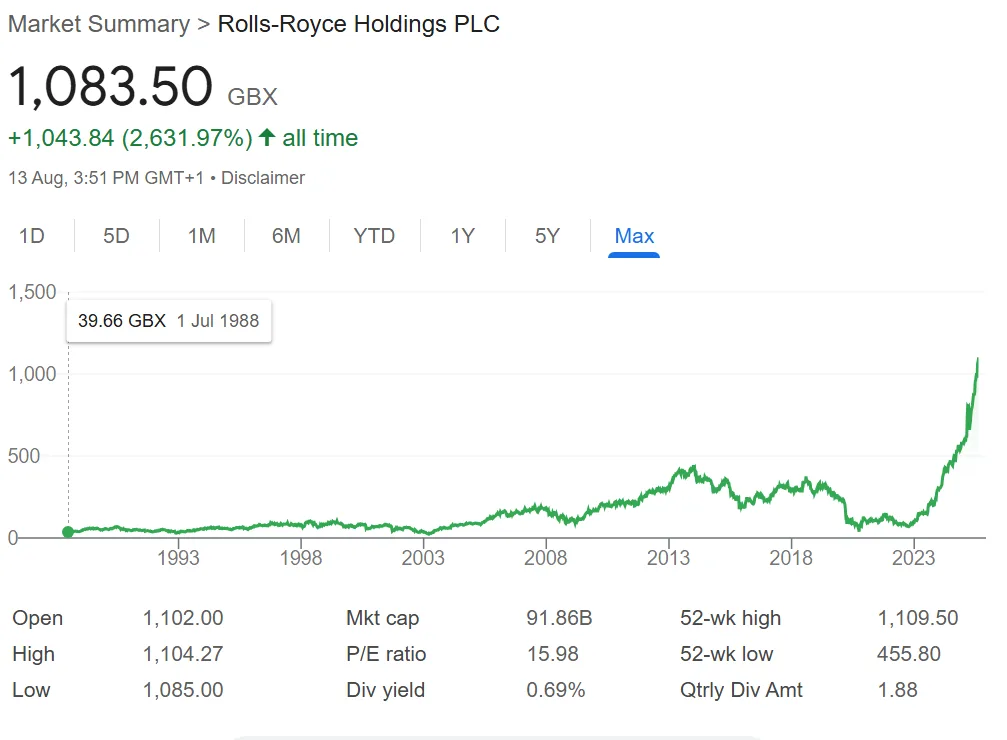
Task: Show the 1M price chart
Action: [x=202, y=236]
